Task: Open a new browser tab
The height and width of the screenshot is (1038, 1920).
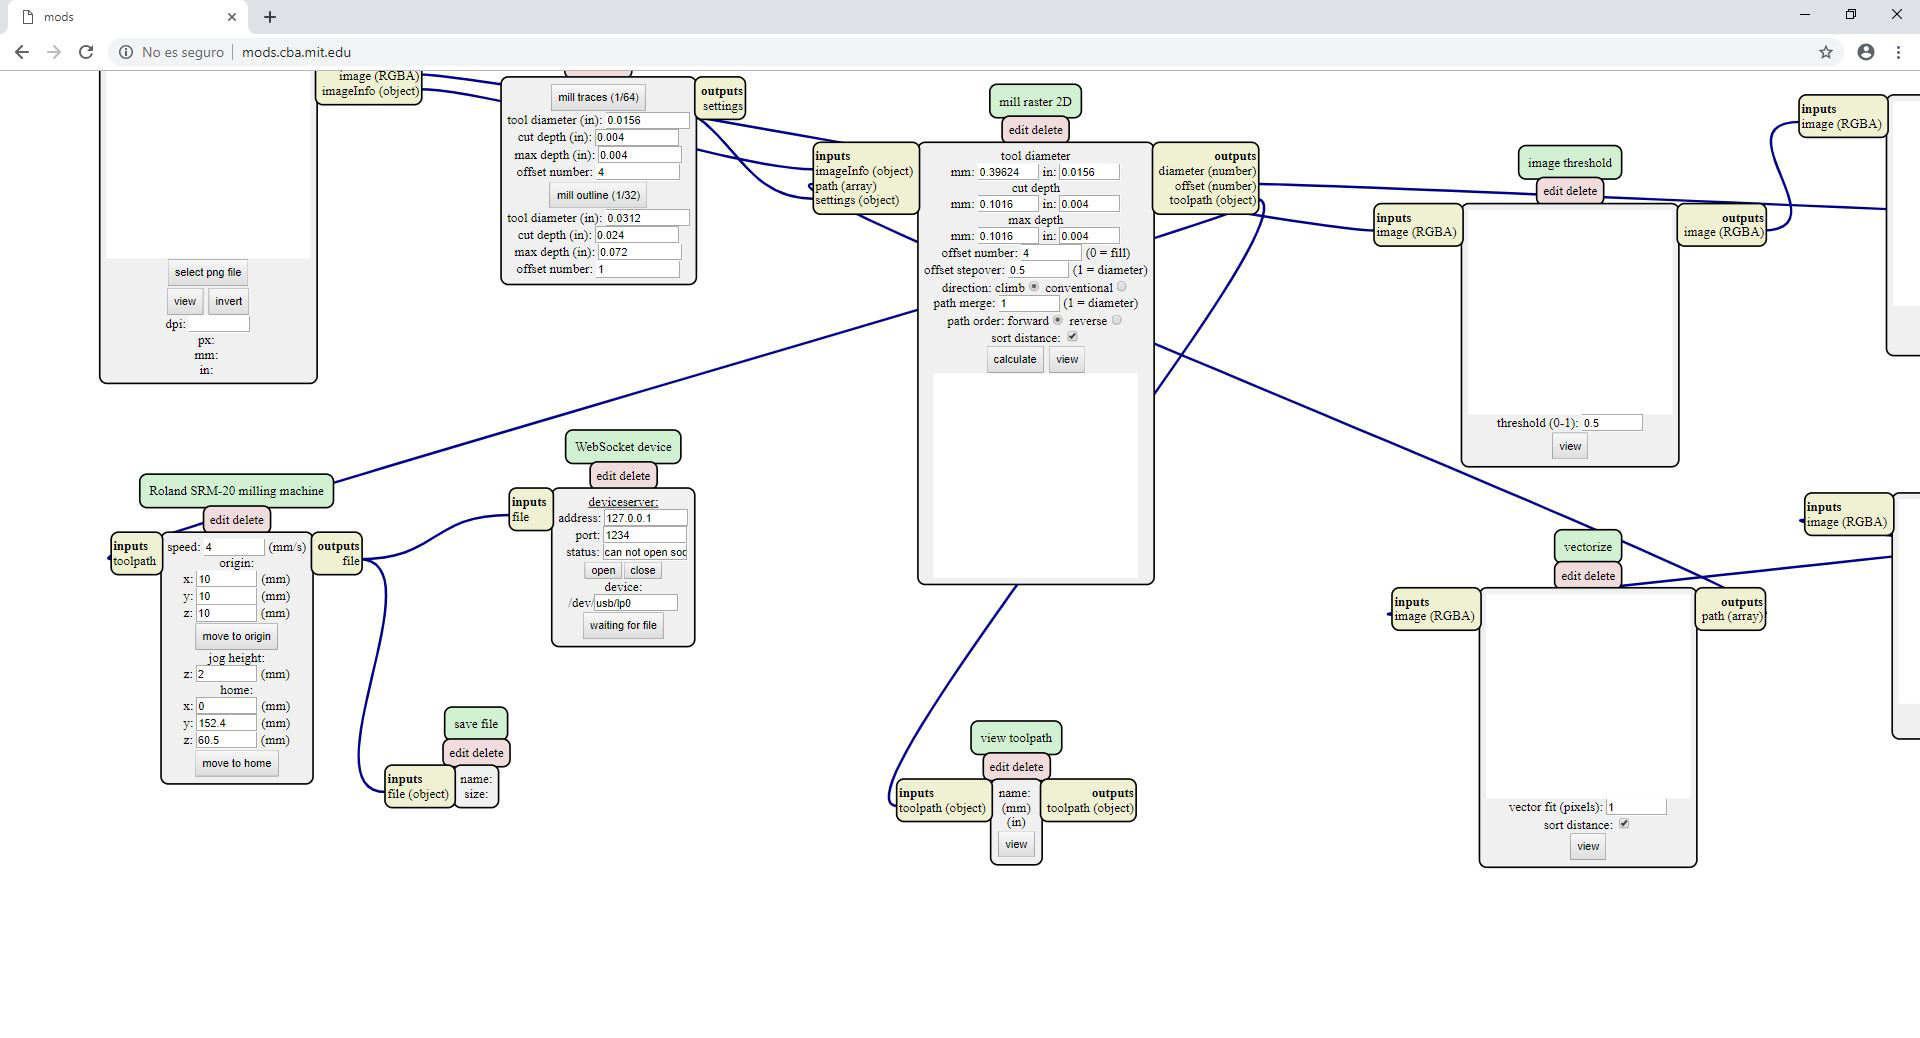Action: click(x=270, y=17)
